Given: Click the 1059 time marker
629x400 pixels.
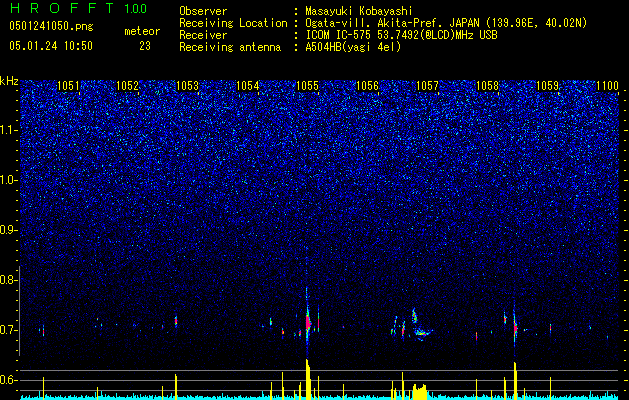Looking at the screenshot, I should tap(548, 85).
